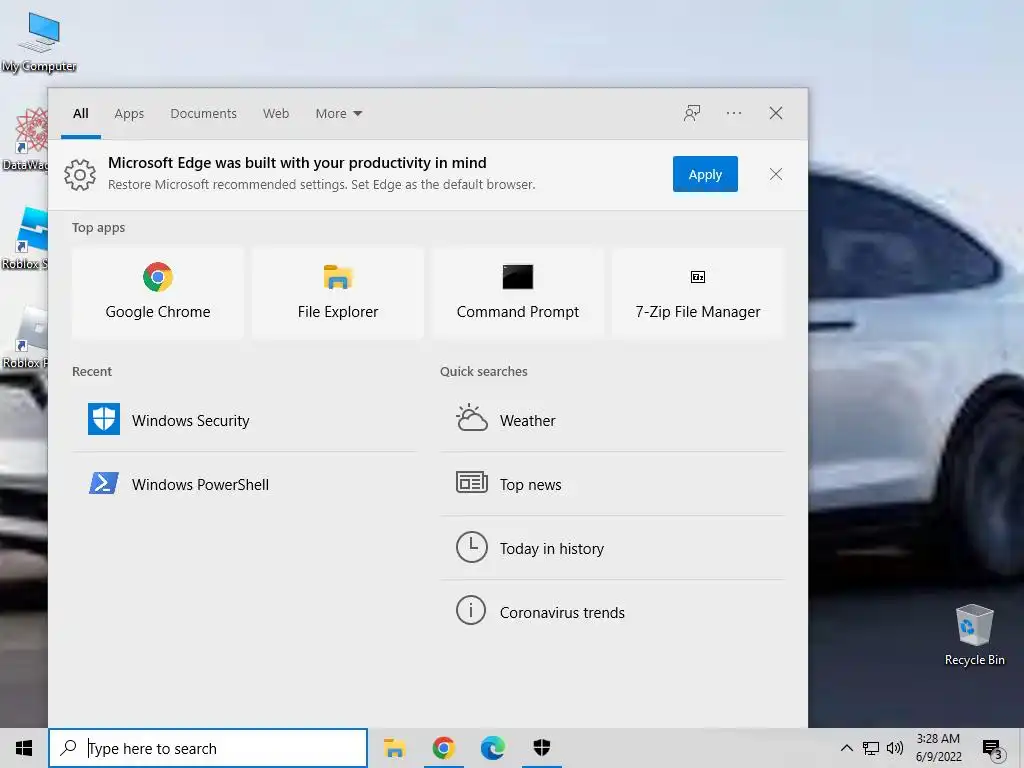Open File Explorer from Top apps

(338, 293)
